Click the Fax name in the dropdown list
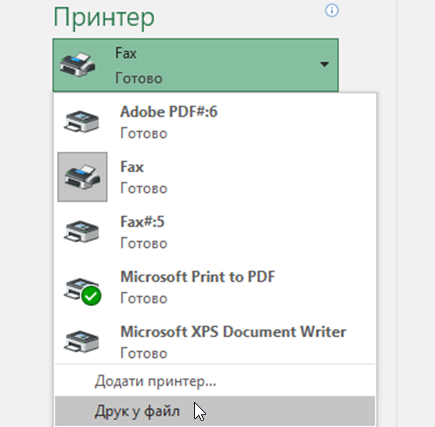435x427 pixels. coord(132,167)
